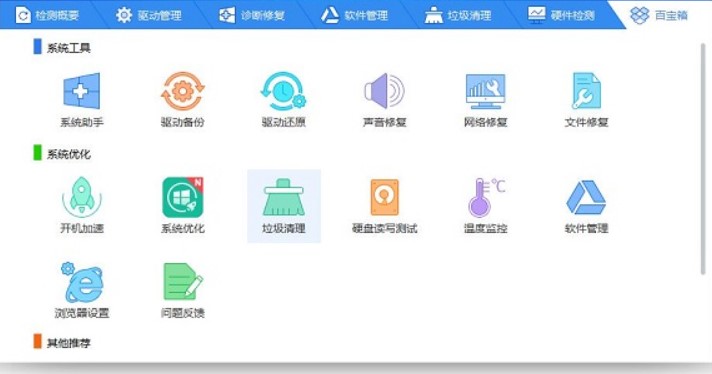Open the 系统助手 tool icon
Image resolution: width=712 pixels, height=374 pixels.
tap(81, 91)
